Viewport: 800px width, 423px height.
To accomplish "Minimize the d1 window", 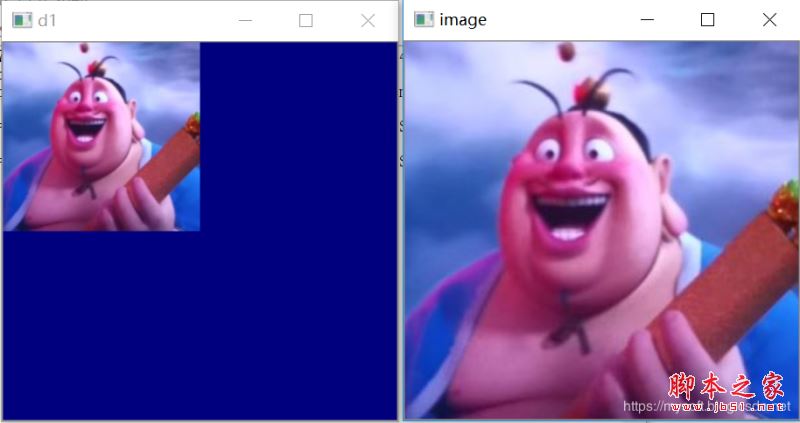I will (245, 20).
